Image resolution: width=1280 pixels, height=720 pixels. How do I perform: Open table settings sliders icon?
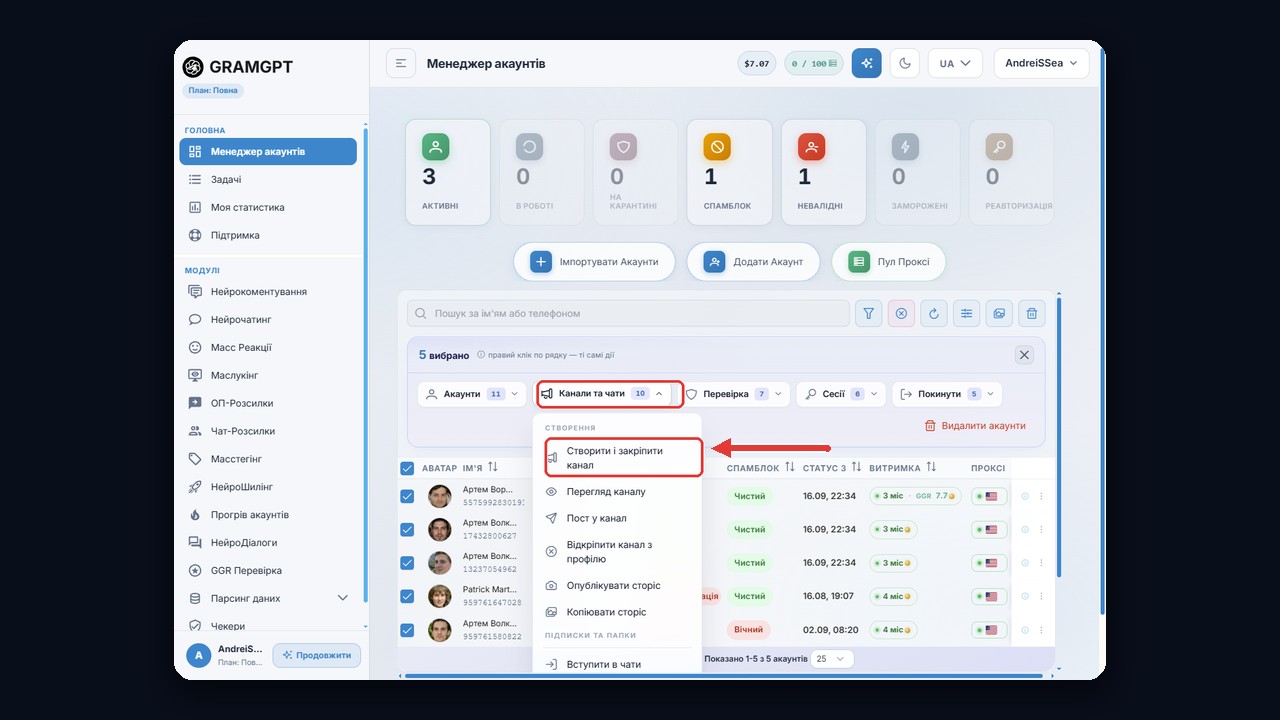(966, 313)
